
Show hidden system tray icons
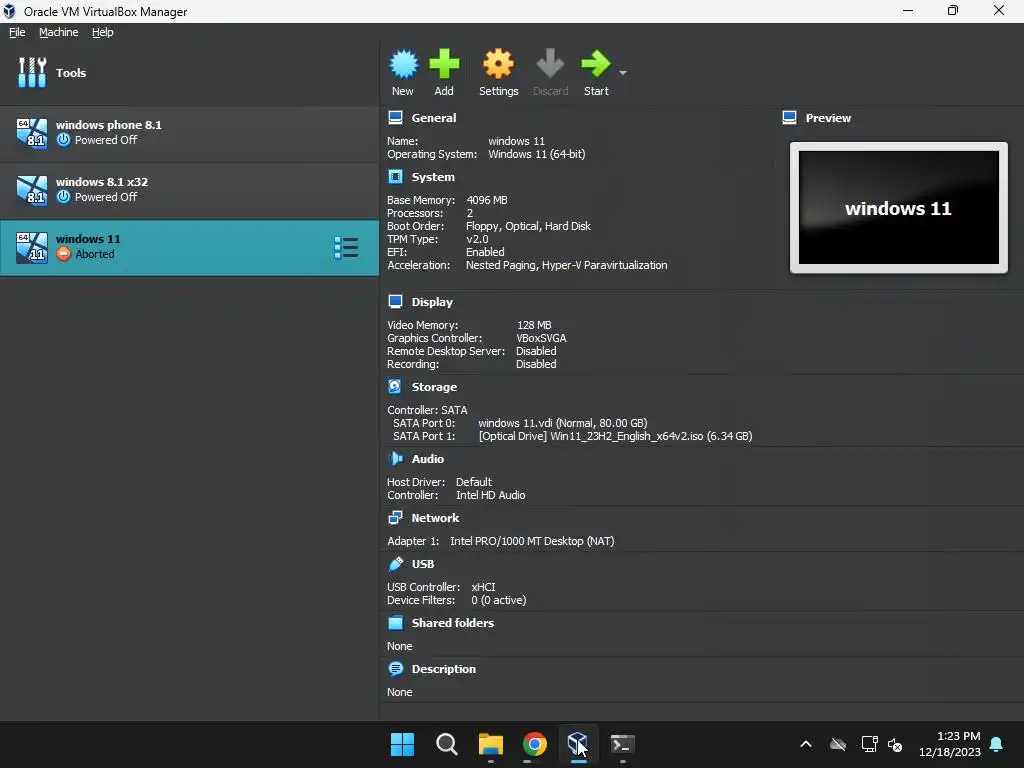(x=806, y=744)
